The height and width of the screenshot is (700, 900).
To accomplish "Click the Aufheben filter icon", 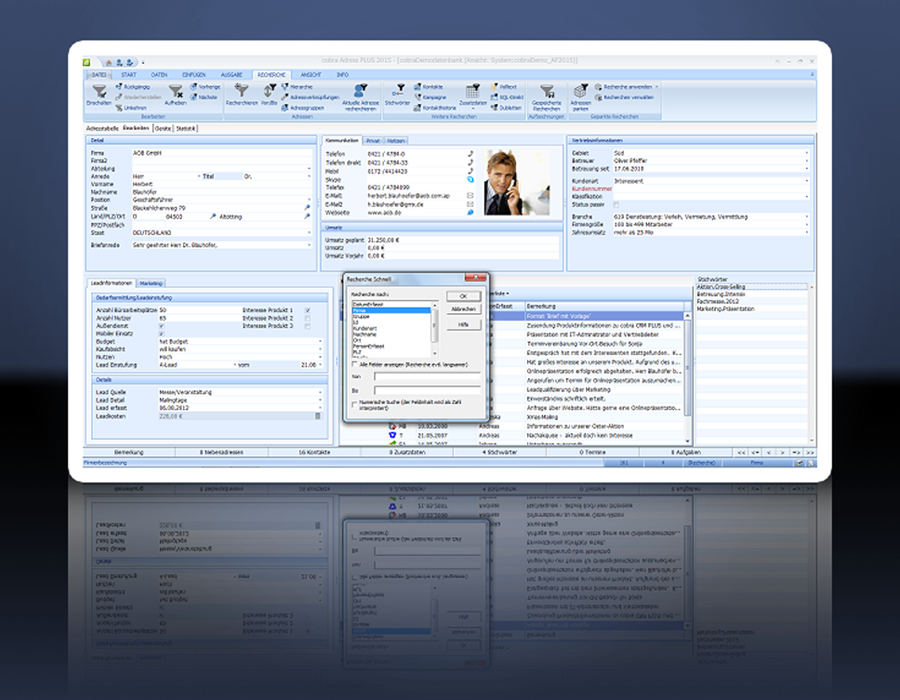I will coord(175,91).
